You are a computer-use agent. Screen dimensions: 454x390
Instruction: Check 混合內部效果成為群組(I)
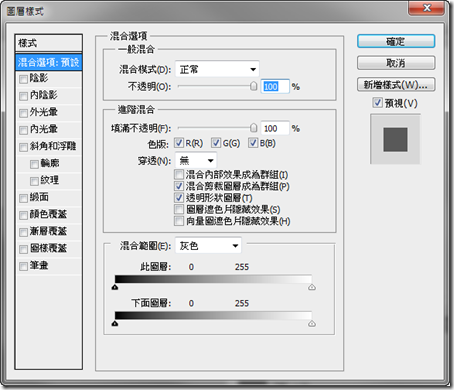point(179,174)
